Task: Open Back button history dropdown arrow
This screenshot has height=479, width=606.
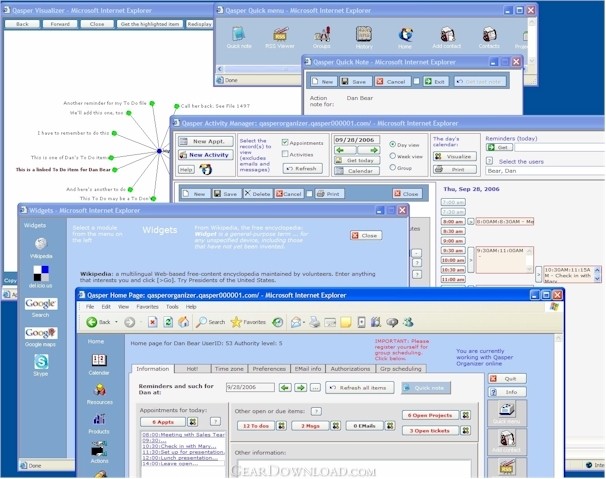Action: (116, 322)
